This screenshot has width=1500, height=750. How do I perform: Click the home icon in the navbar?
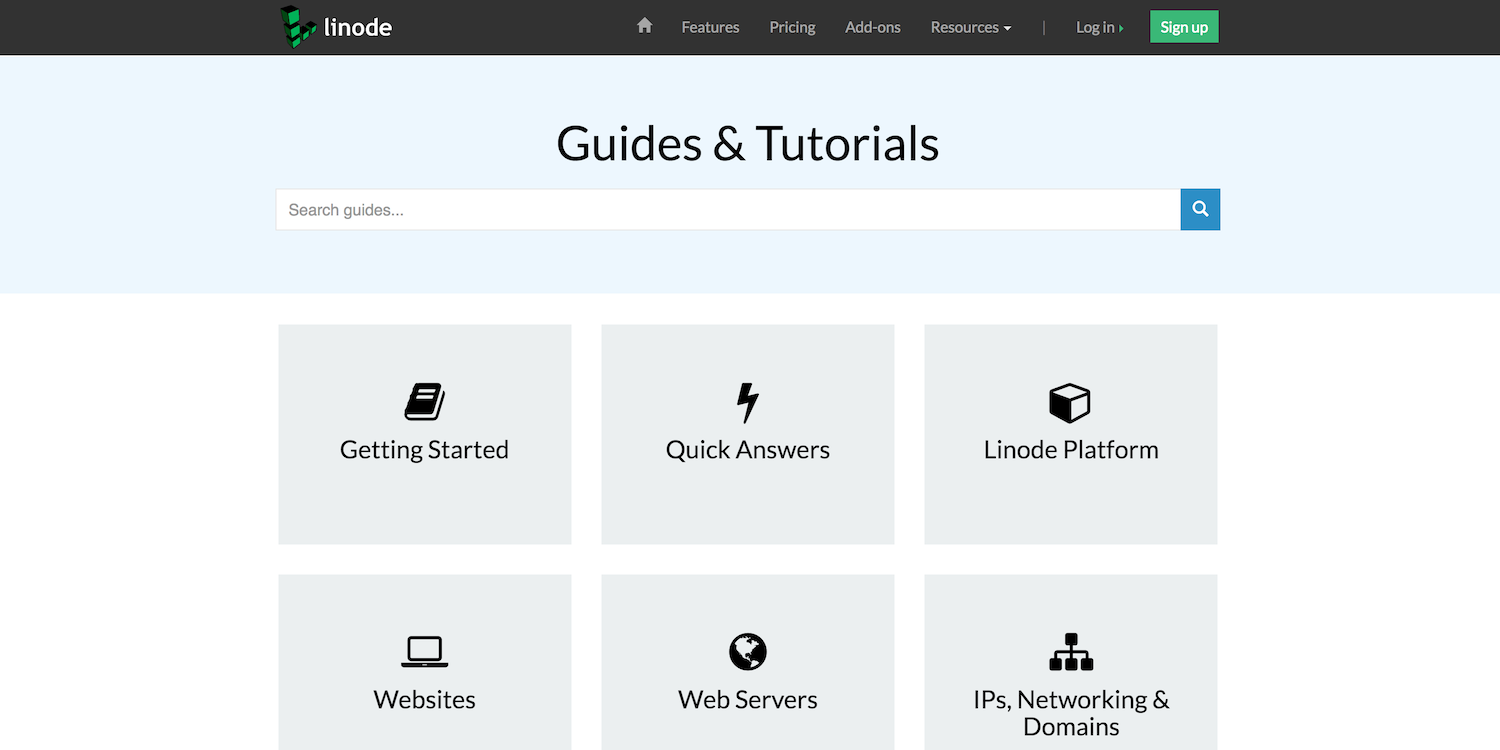pyautogui.click(x=643, y=26)
